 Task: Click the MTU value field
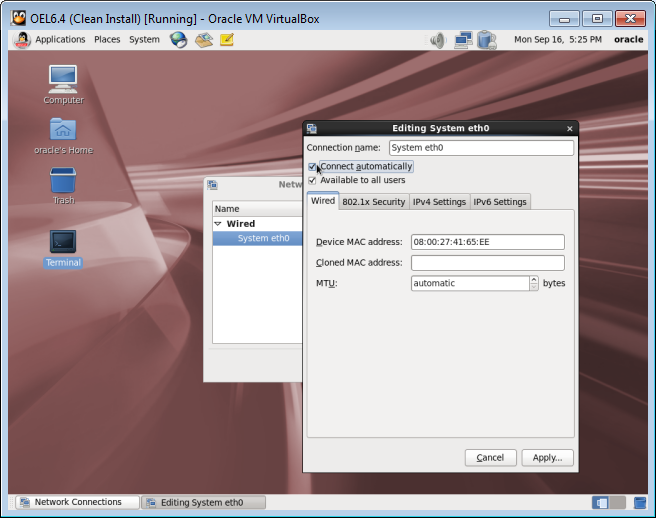[470, 283]
